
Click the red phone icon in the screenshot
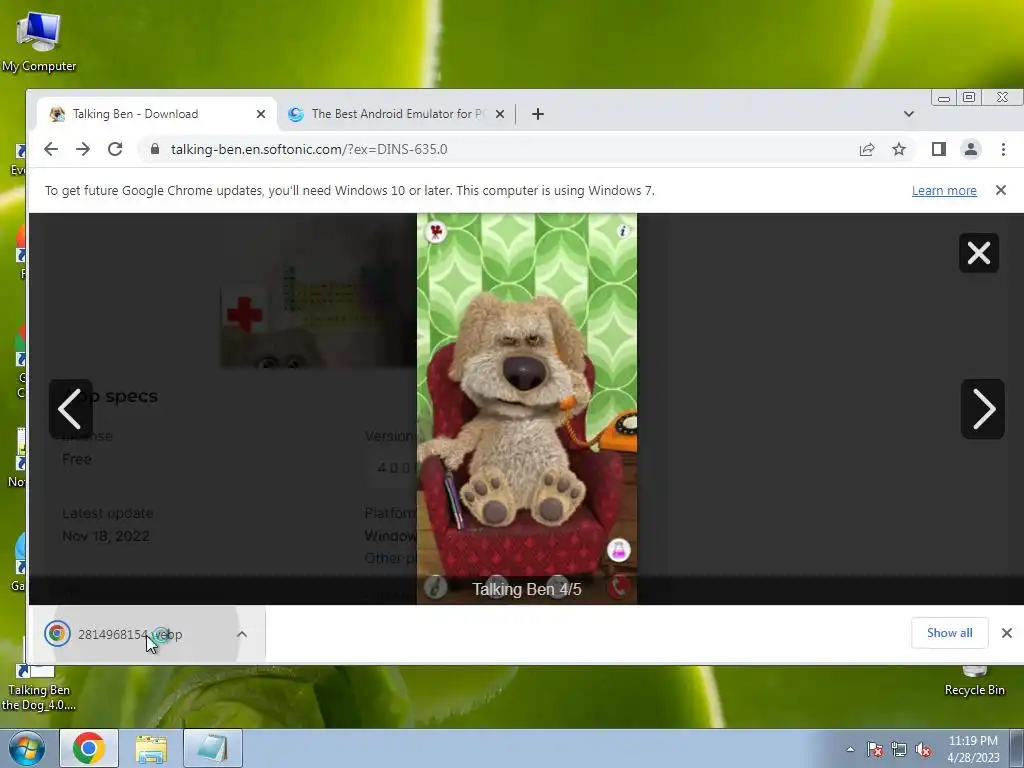(618, 587)
